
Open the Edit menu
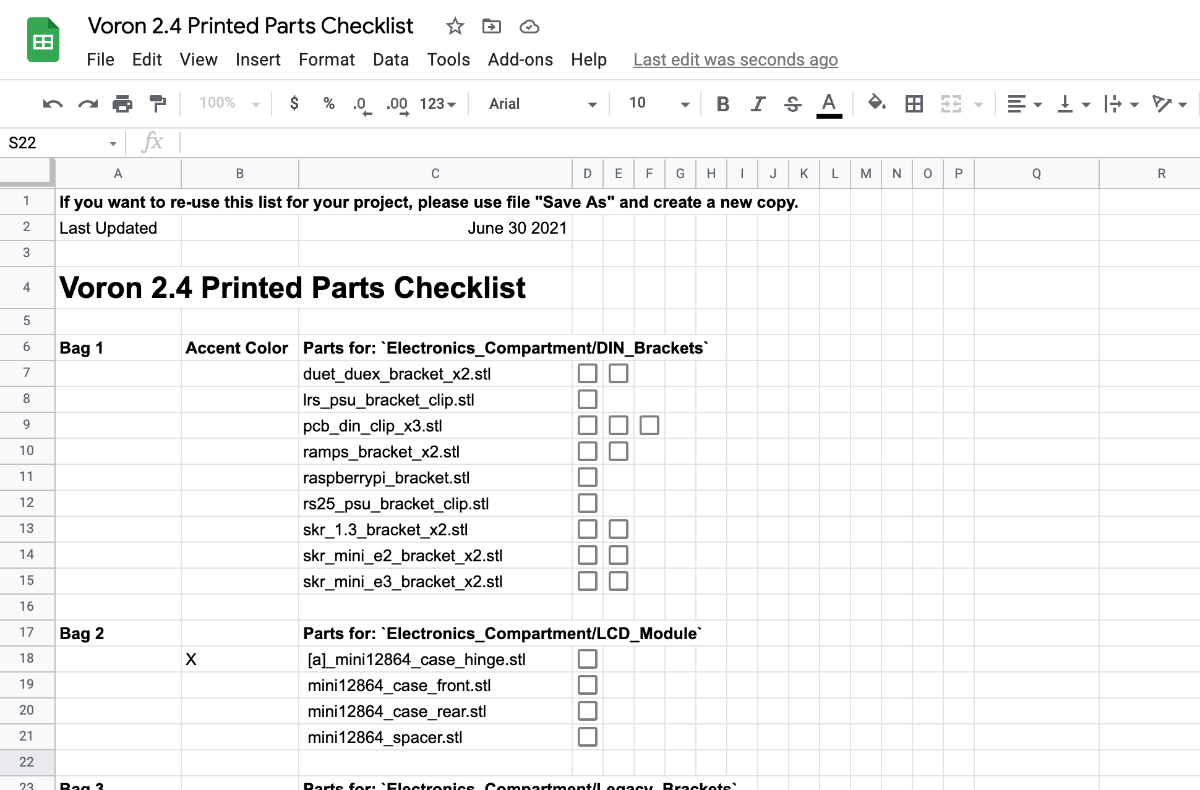[147, 60]
